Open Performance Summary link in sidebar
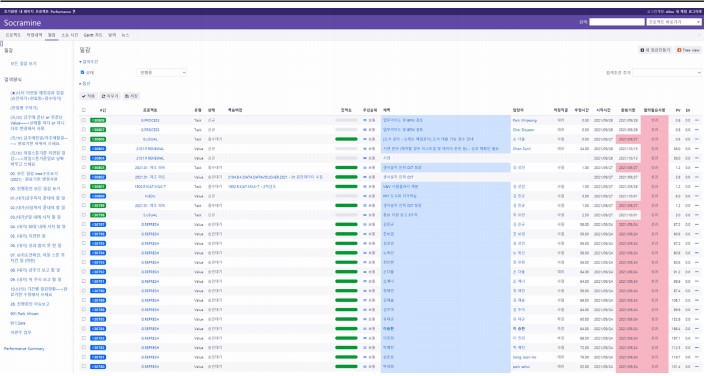The width and height of the screenshot is (706, 376). pos(24,349)
